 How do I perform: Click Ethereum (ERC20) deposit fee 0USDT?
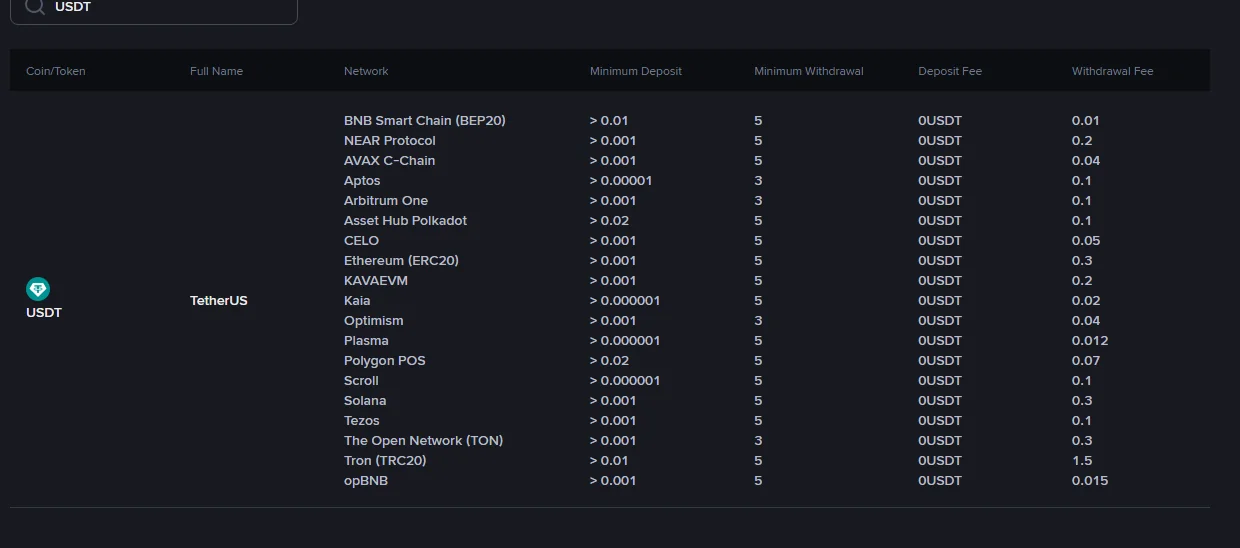(940, 260)
